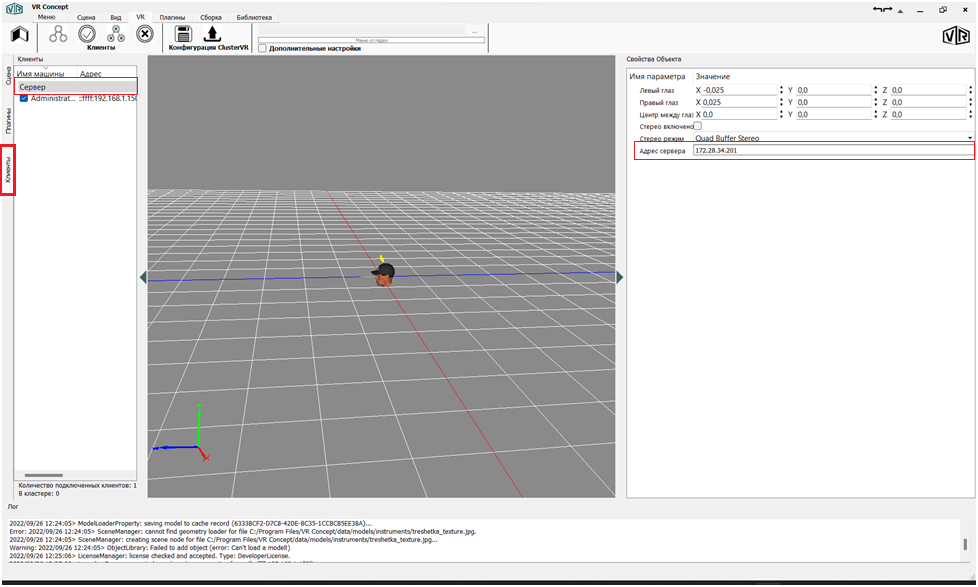This screenshot has height=587, width=978.
Task: Click the ellipsis button beside debug field
Action: (475, 31)
